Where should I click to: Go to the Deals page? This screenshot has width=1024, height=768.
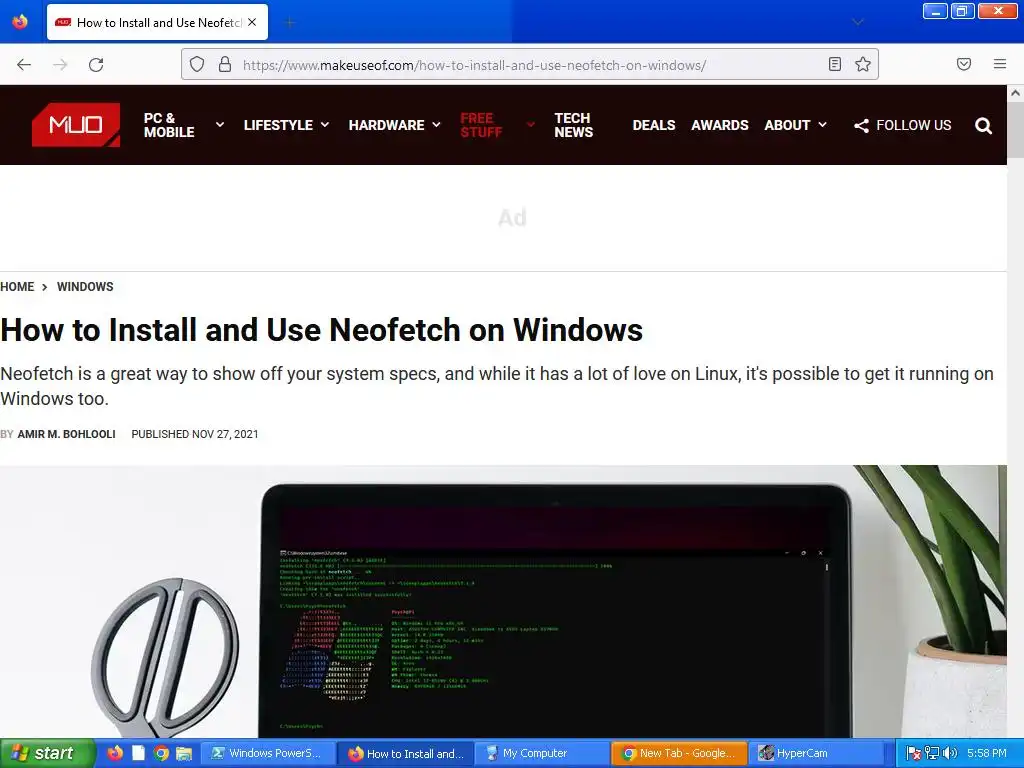(x=654, y=125)
